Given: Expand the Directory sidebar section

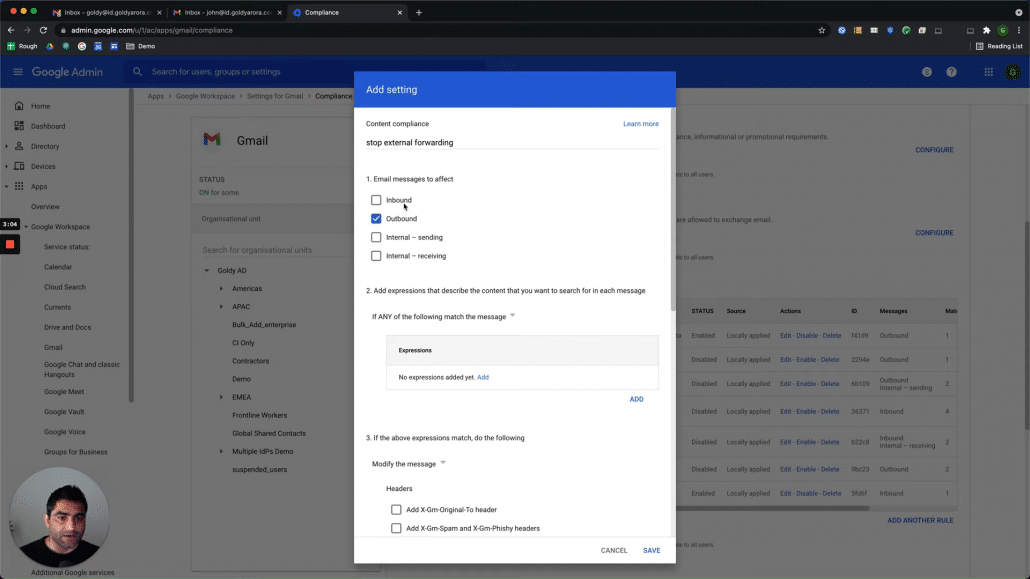Looking at the screenshot, I should click(x=7, y=147).
